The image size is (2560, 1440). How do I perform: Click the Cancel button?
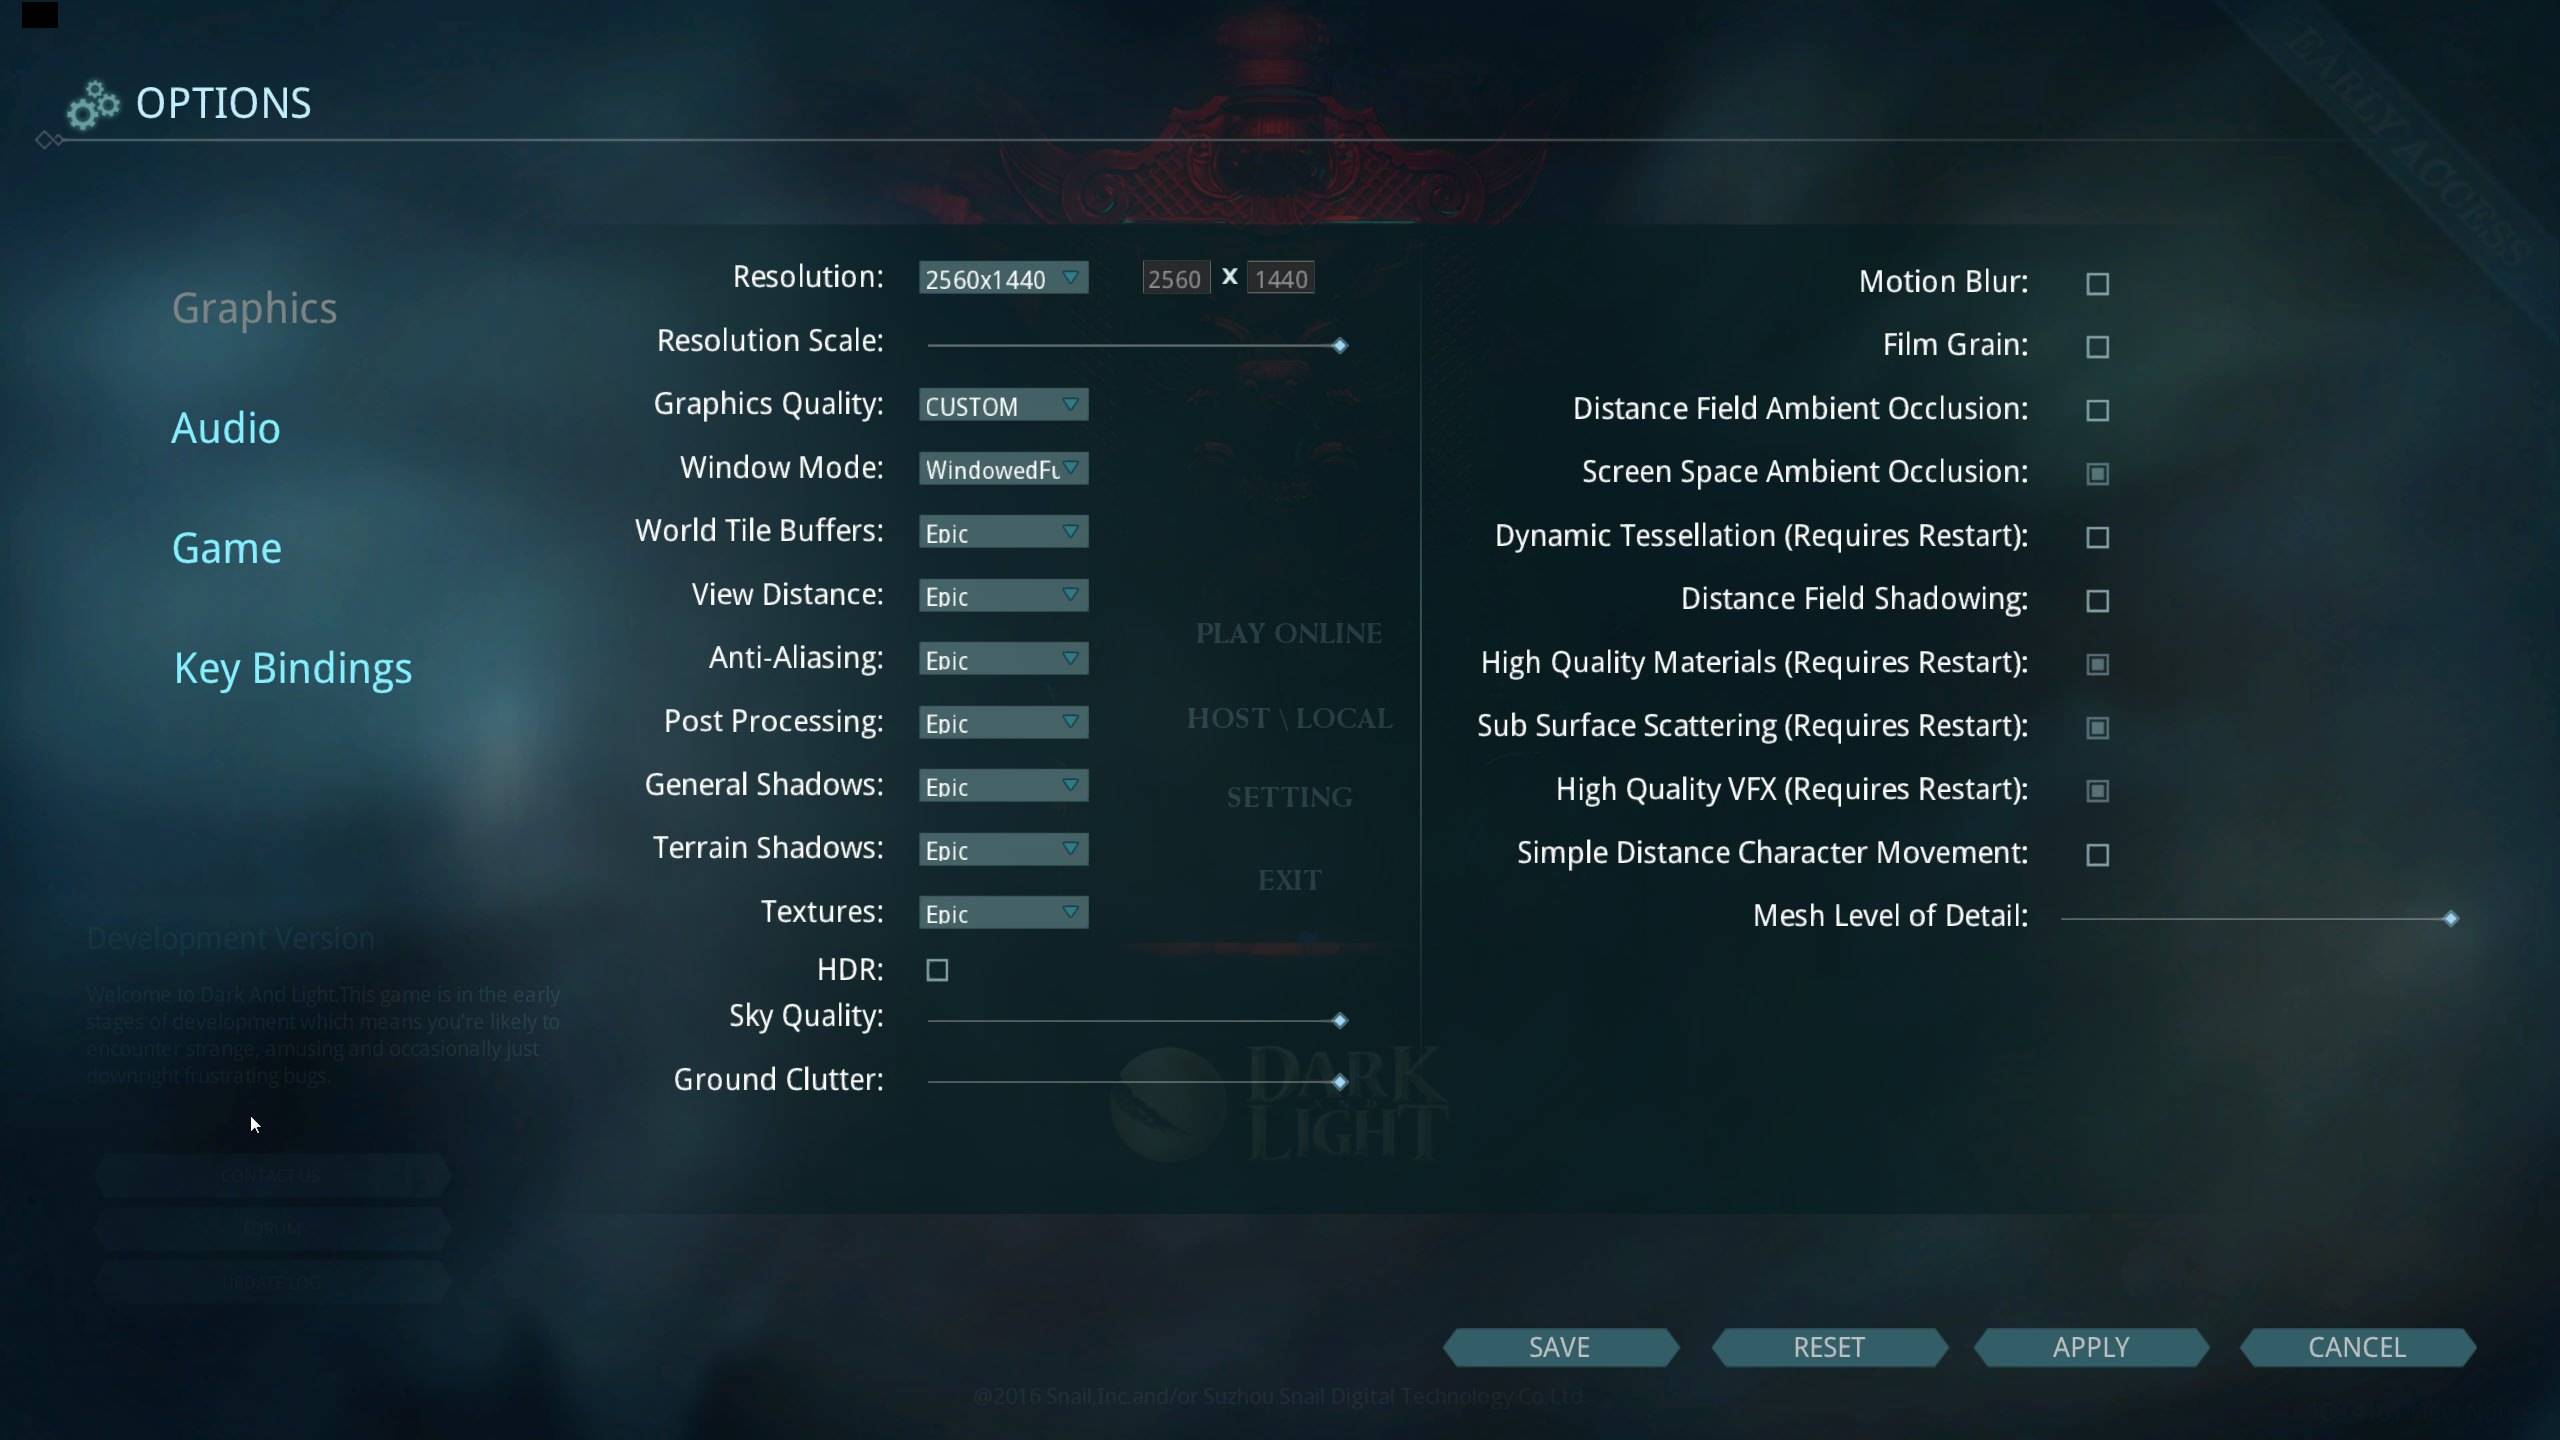(x=2356, y=1345)
